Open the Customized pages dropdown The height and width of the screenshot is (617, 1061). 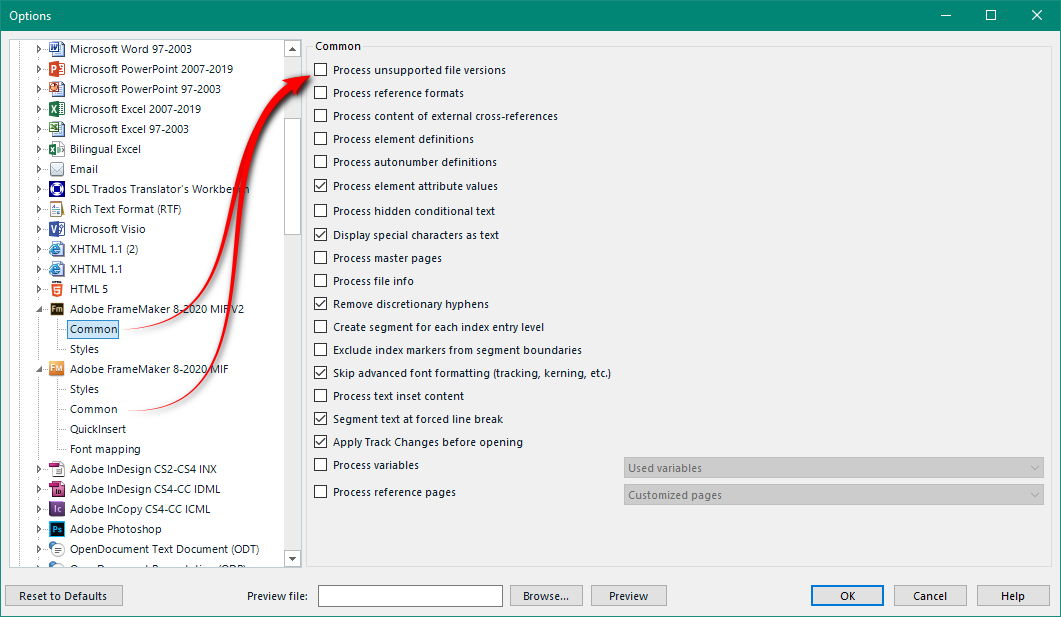click(834, 495)
